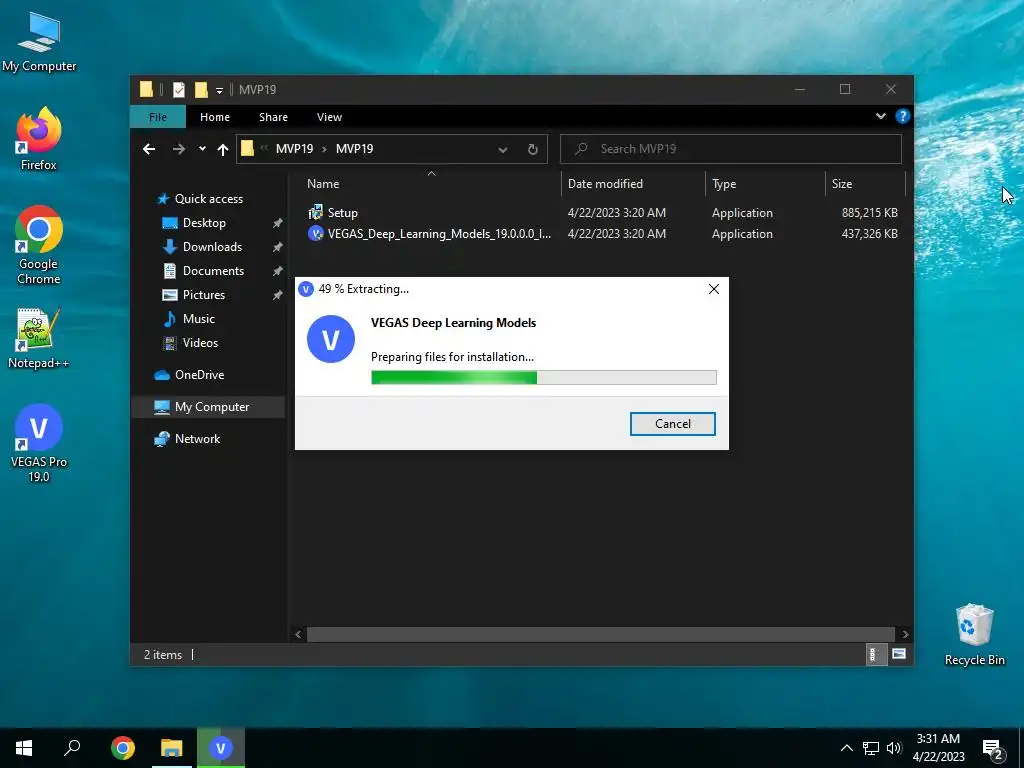
Task: Select Quick access in navigation pane
Action: pos(208,199)
